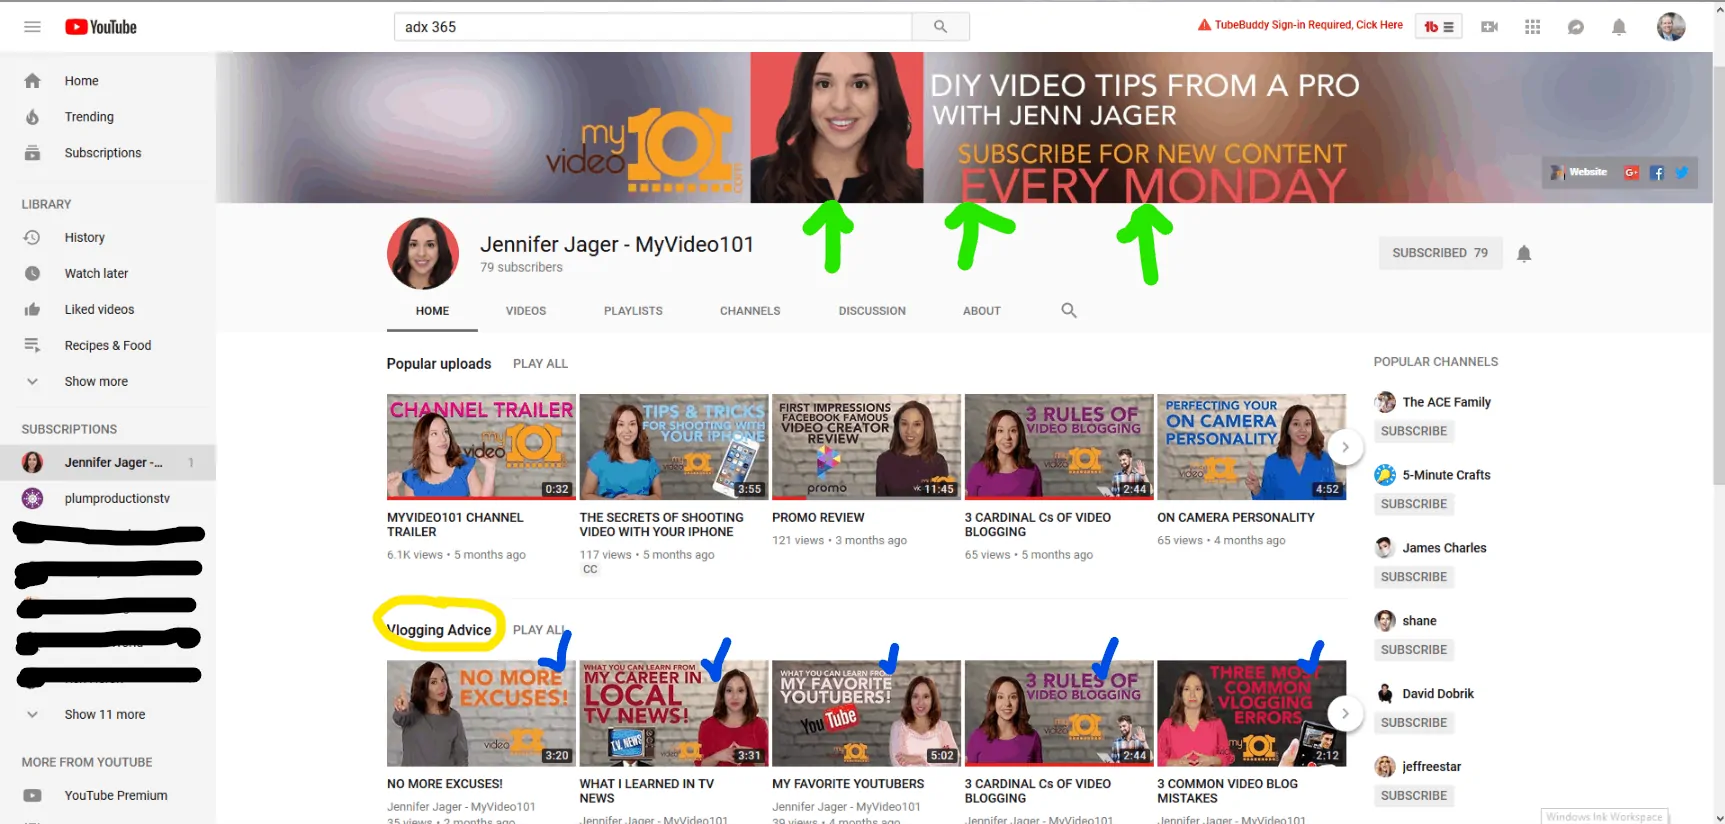The height and width of the screenshot is (824, 1725).
Task: Open the Facebook link in banner
Action: pyautogui.click(x=1657, y=173)
